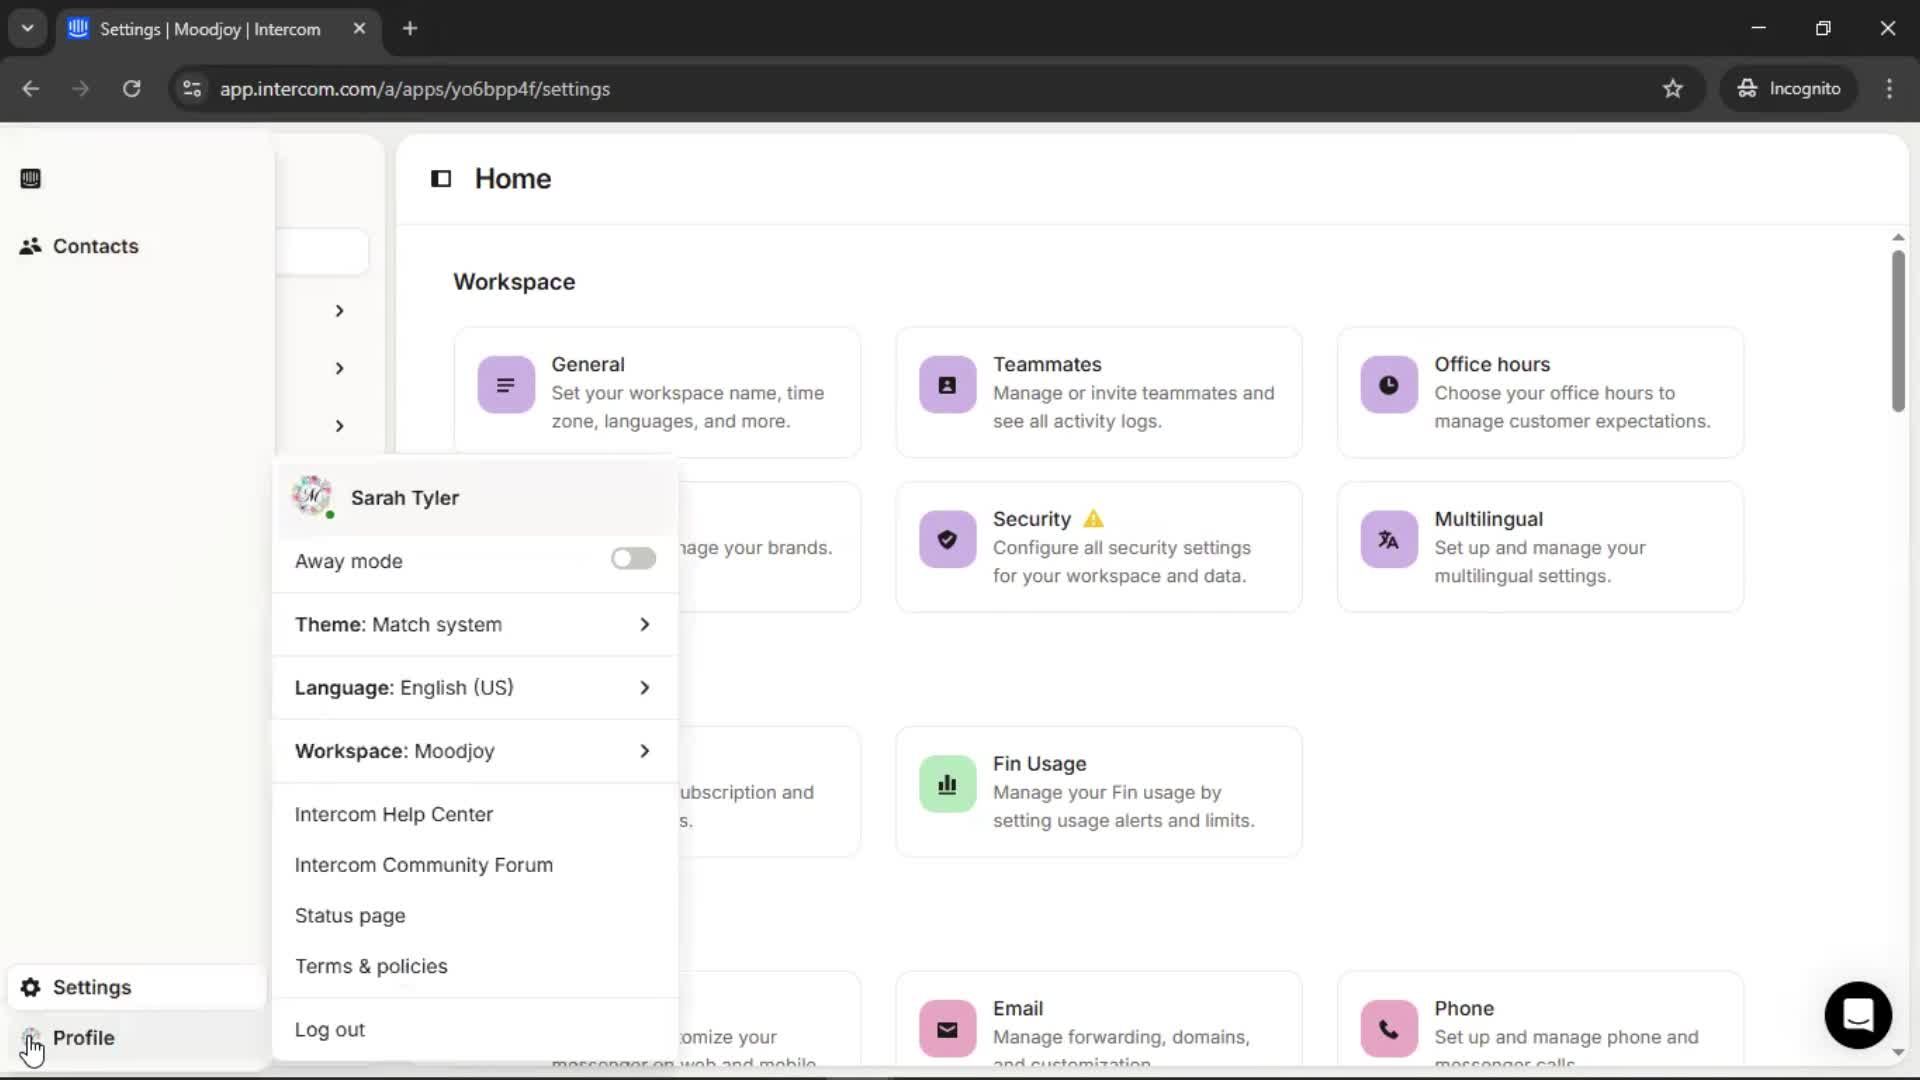
Task: Open the Intercom Messenger chat bubble
Action: click(x=1858, y=1015)
